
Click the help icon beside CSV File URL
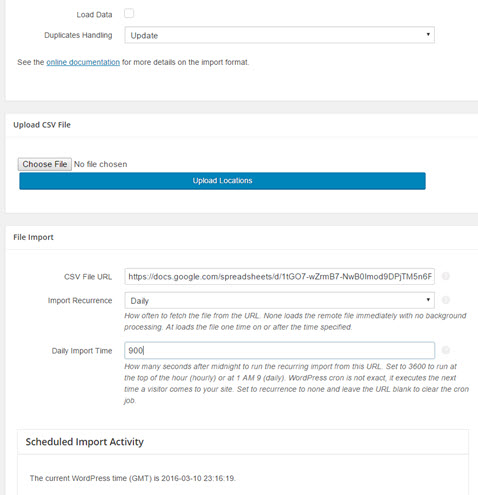click(446, 276)
